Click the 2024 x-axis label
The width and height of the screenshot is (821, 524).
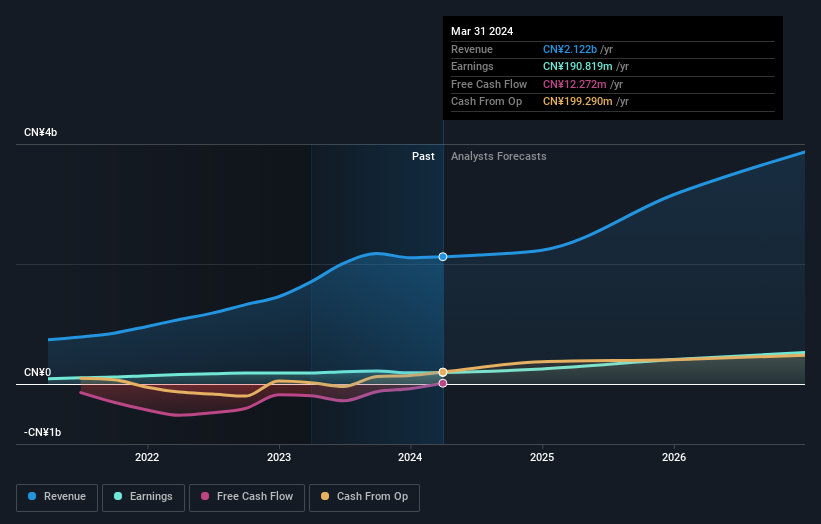410,457
